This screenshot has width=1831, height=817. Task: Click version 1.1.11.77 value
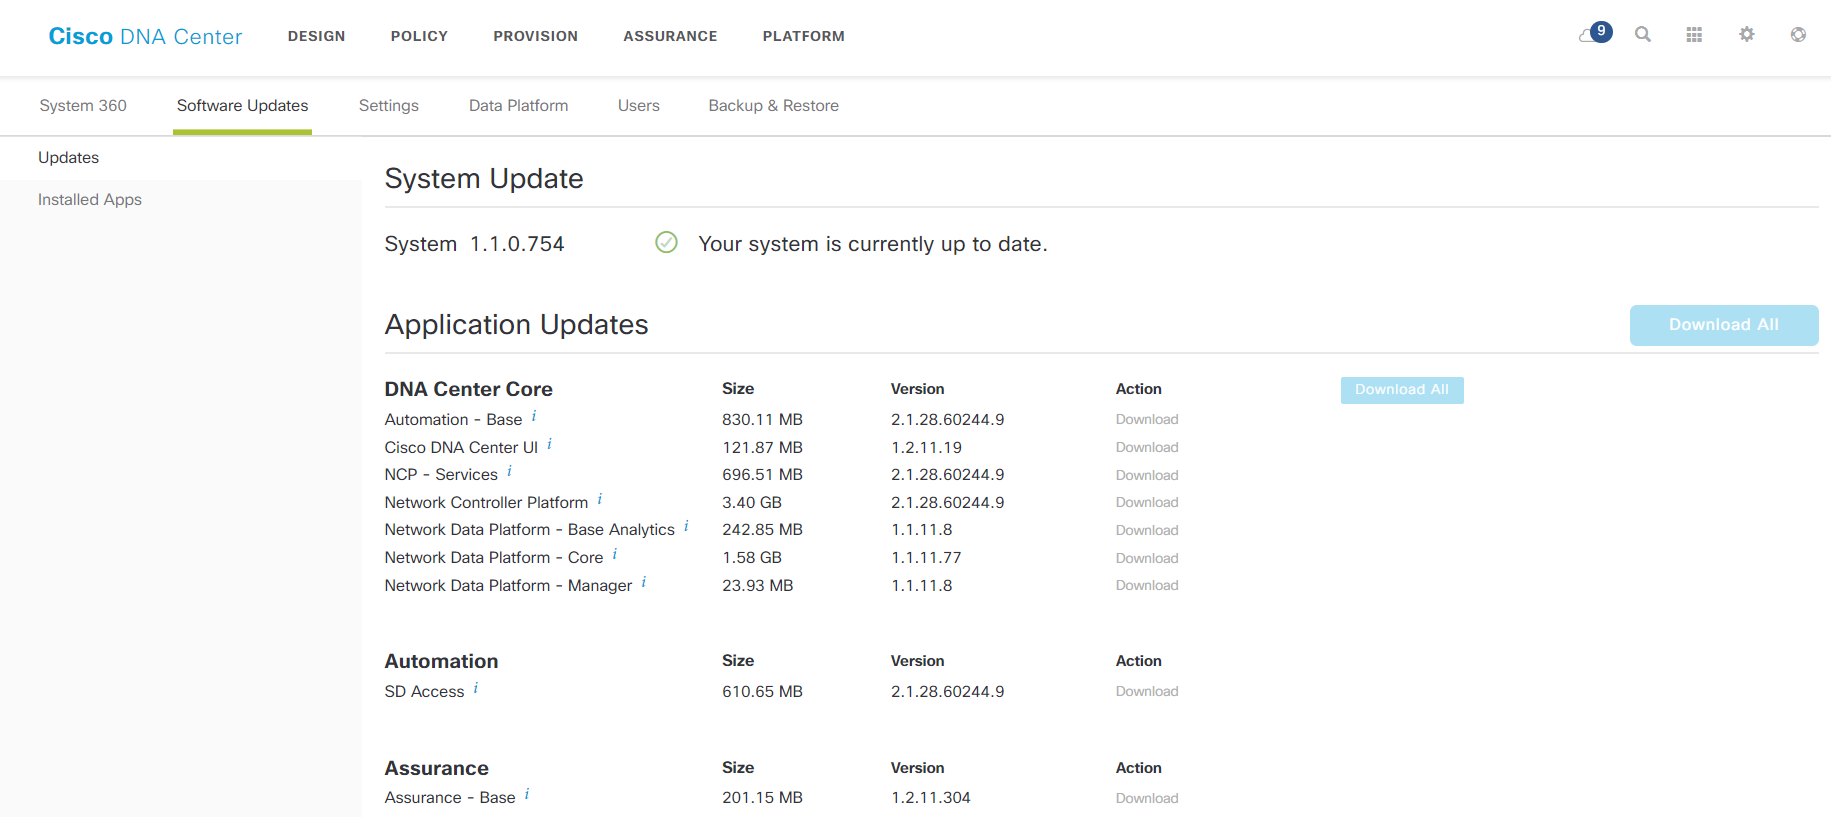point(926,558)
